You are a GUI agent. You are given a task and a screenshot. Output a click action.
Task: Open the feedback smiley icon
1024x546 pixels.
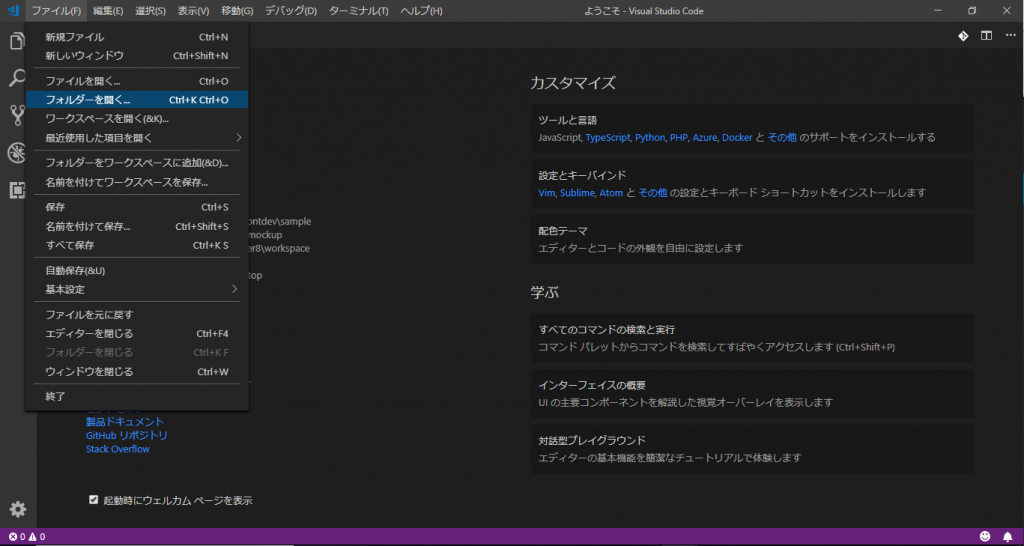point(985,537)
